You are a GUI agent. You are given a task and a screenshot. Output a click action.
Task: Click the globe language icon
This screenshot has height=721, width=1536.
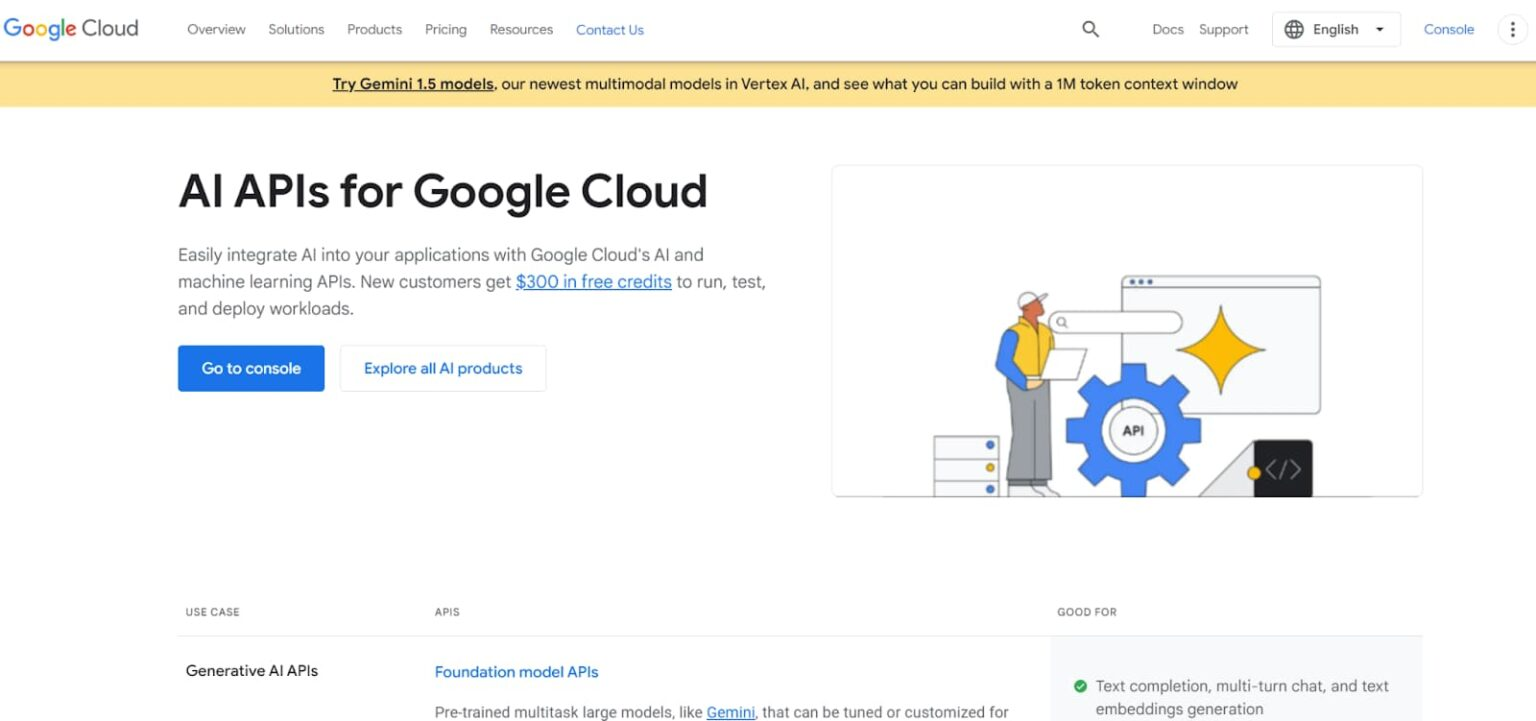[x=1294, y=30]
